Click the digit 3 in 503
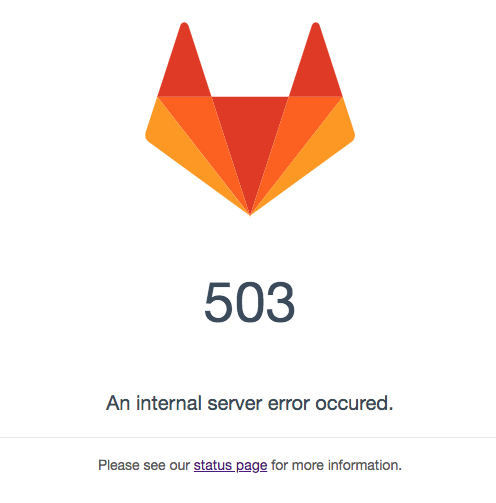This screenshot has height=503, width=496. coord(281,302)
